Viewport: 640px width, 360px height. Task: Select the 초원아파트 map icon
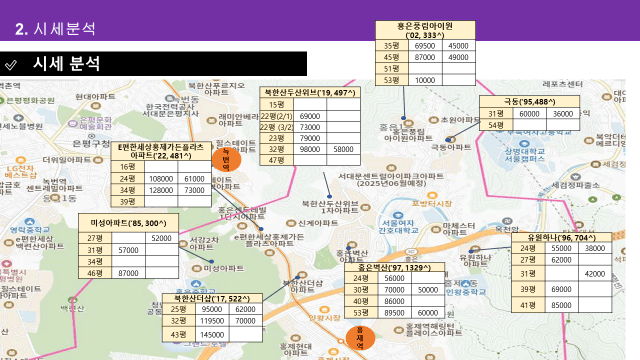[433, 120]
